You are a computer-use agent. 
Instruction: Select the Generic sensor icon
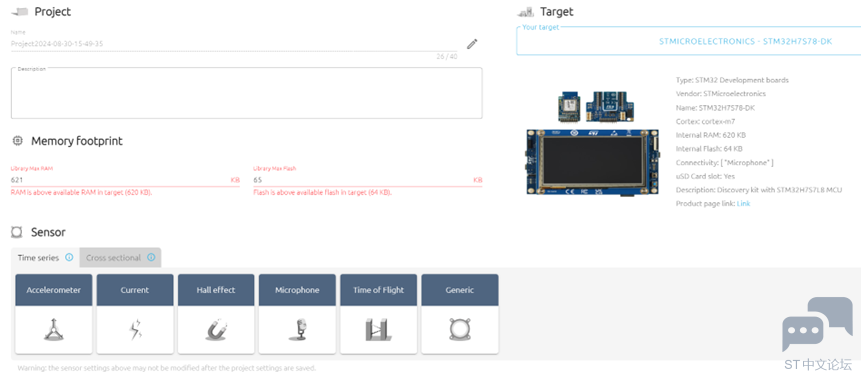click(460, 329)
